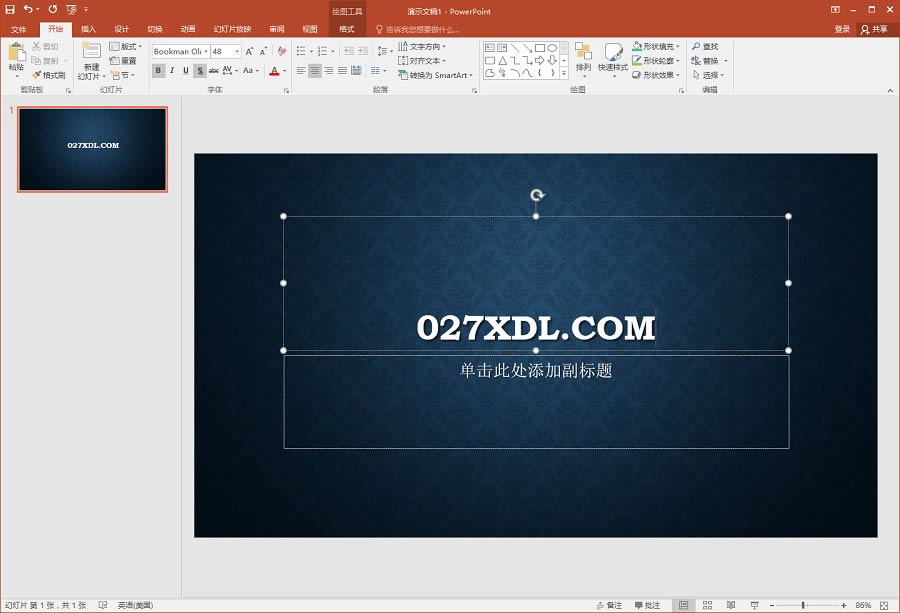Click the Find (查找) magnifier button

tap(705, 46)
